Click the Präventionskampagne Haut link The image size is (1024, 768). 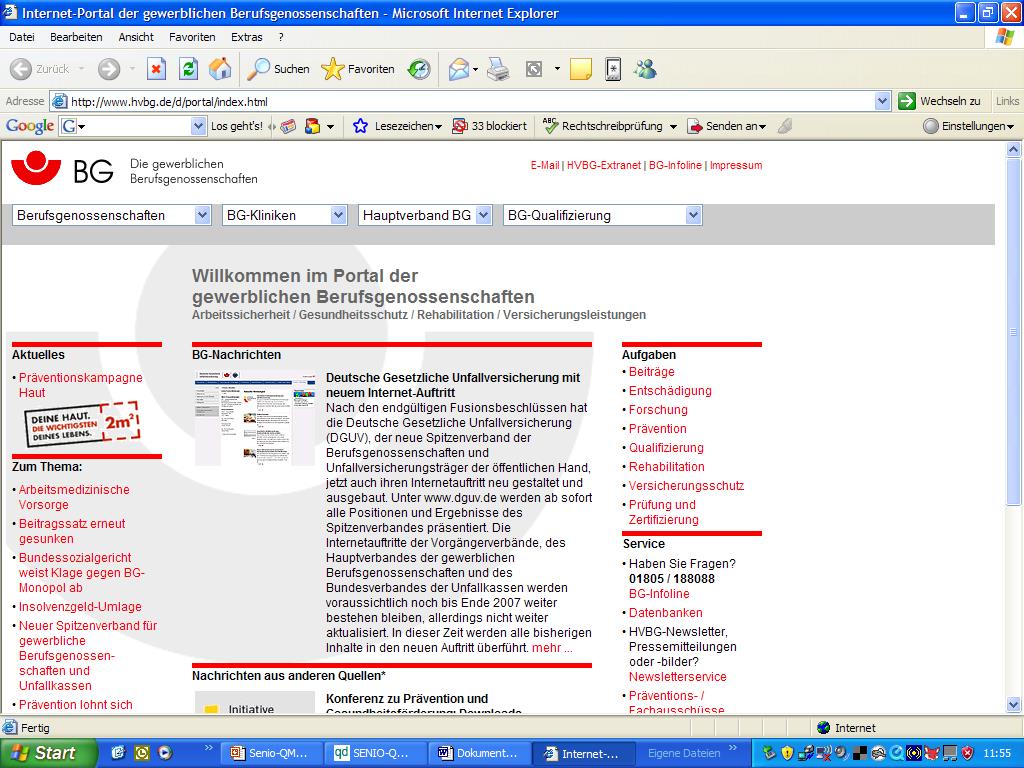[x=80, y=385]
